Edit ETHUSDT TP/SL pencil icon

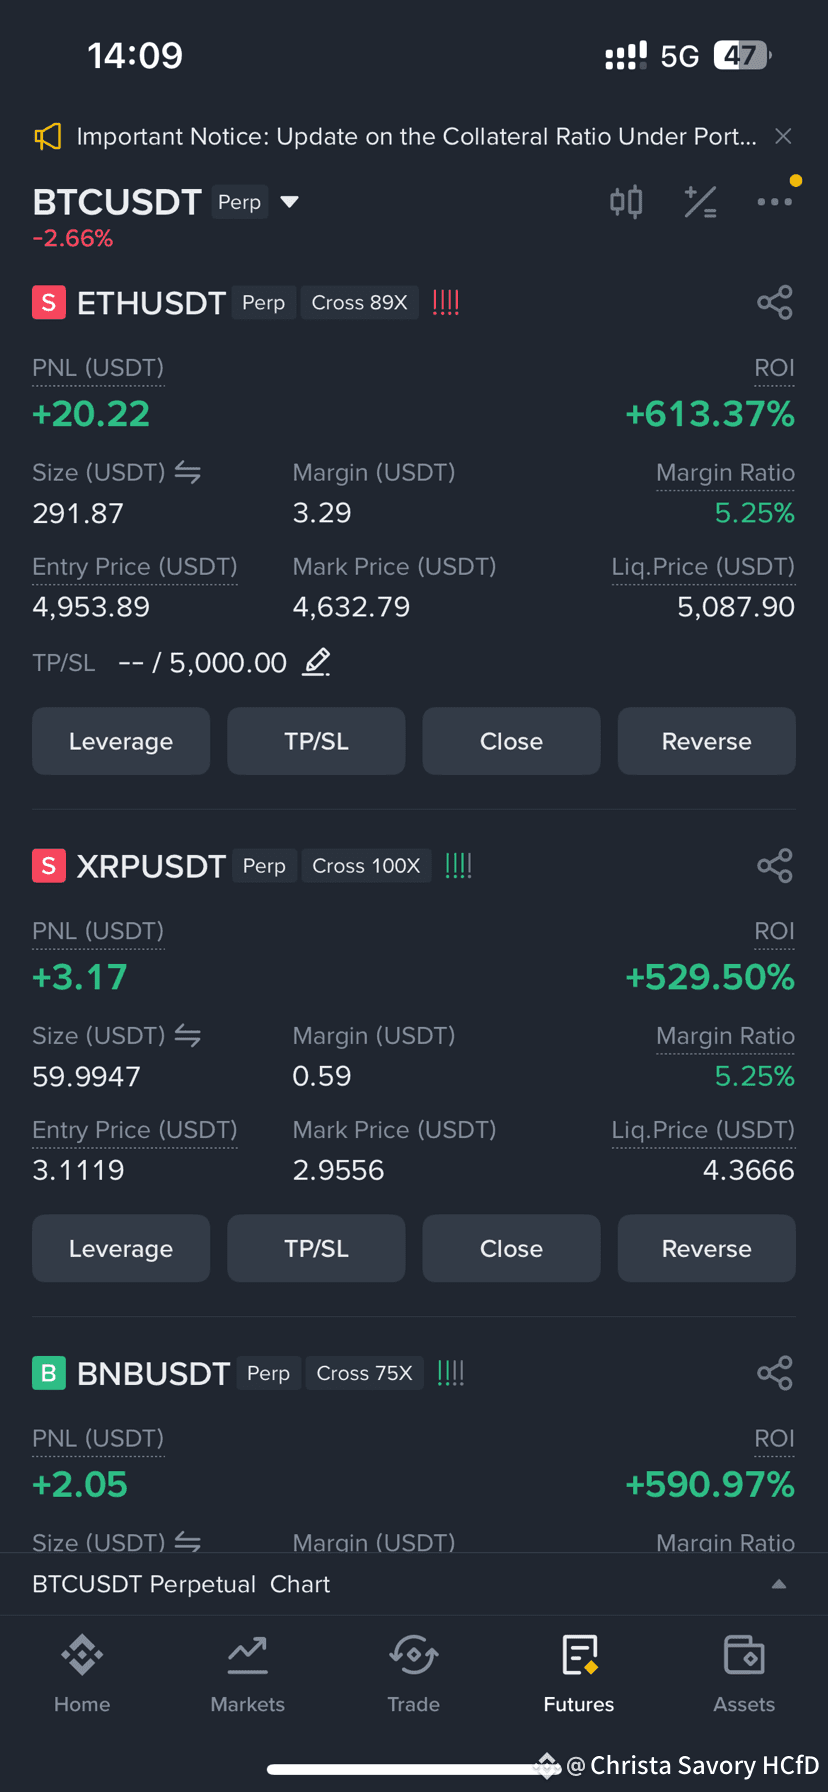(317, 662)
